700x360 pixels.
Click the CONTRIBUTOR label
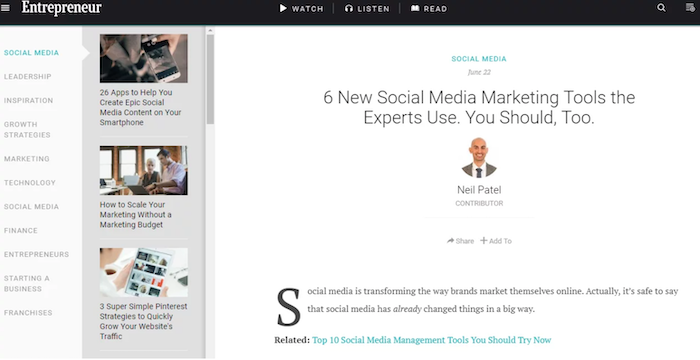tap(479, 203)
